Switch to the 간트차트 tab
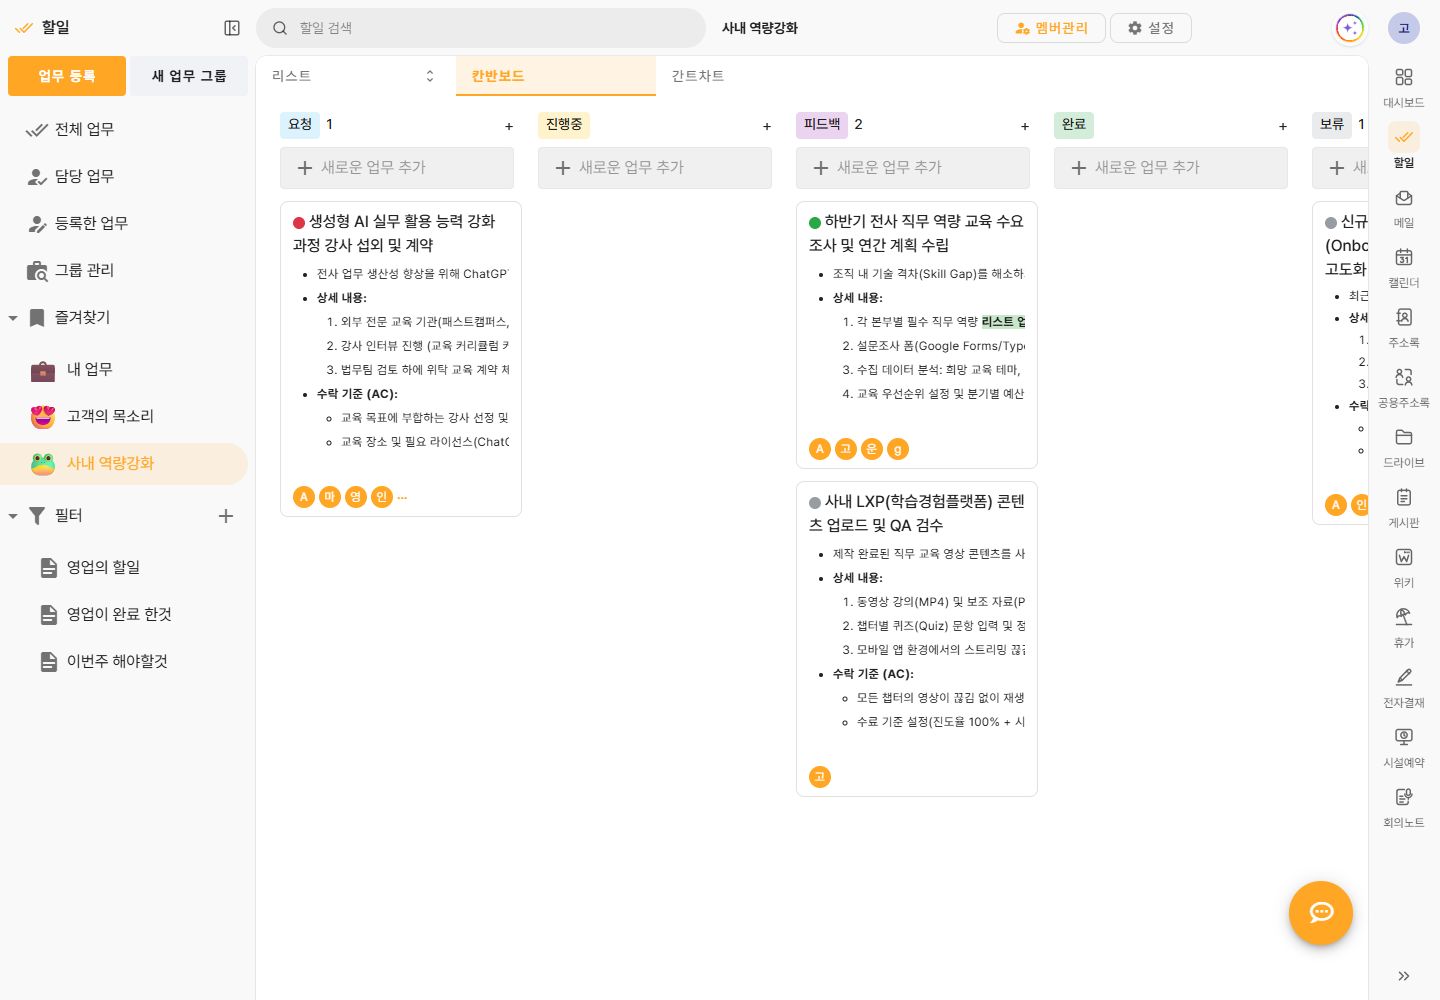This screenshot has height=1000, width=1440. (698, 76)
